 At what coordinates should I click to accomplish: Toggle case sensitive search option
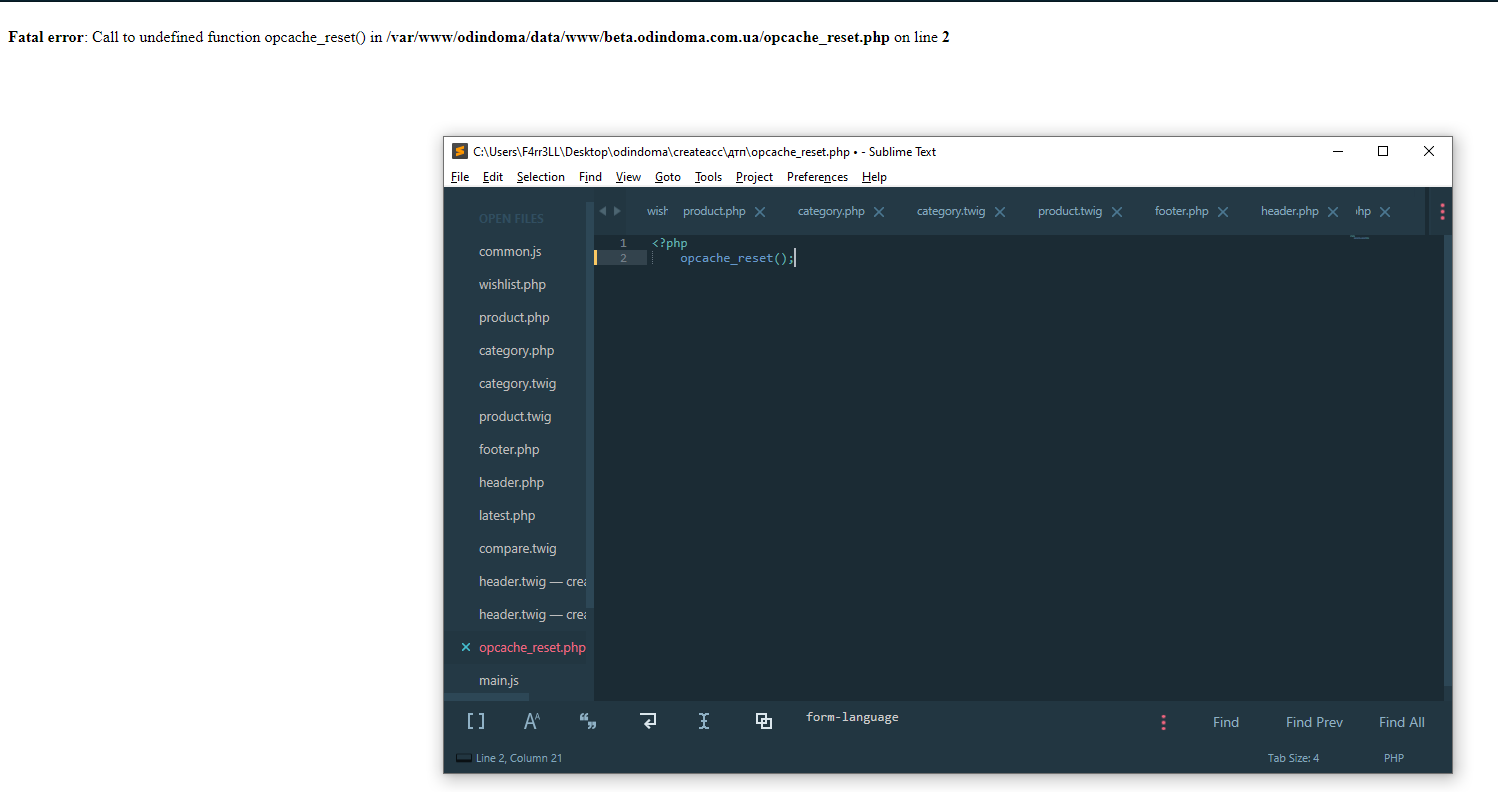(x=531, y=721)
